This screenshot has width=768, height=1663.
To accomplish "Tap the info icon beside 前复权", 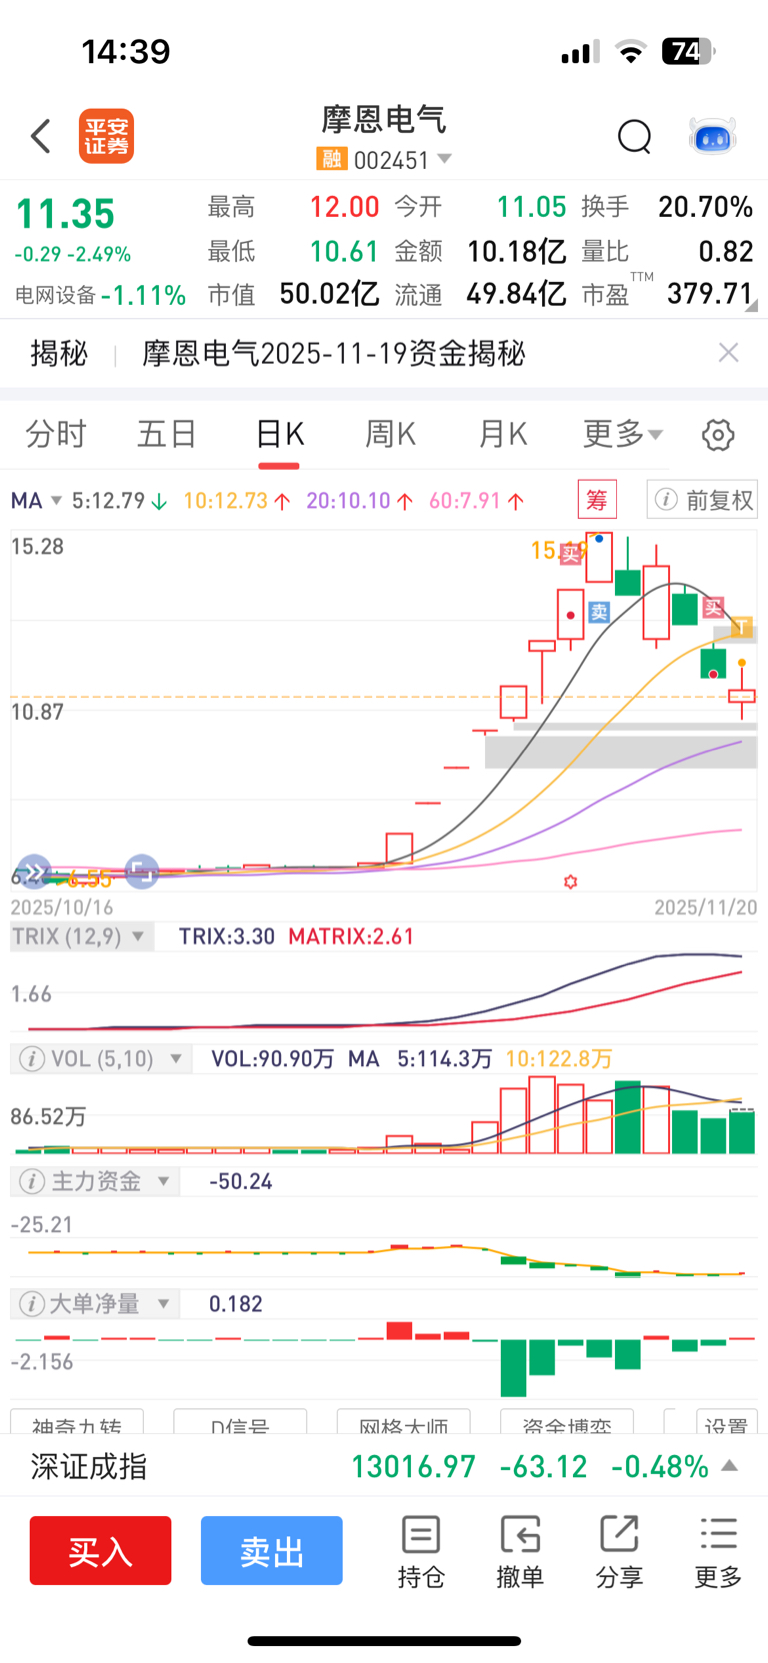I will [x=666, y=499].
